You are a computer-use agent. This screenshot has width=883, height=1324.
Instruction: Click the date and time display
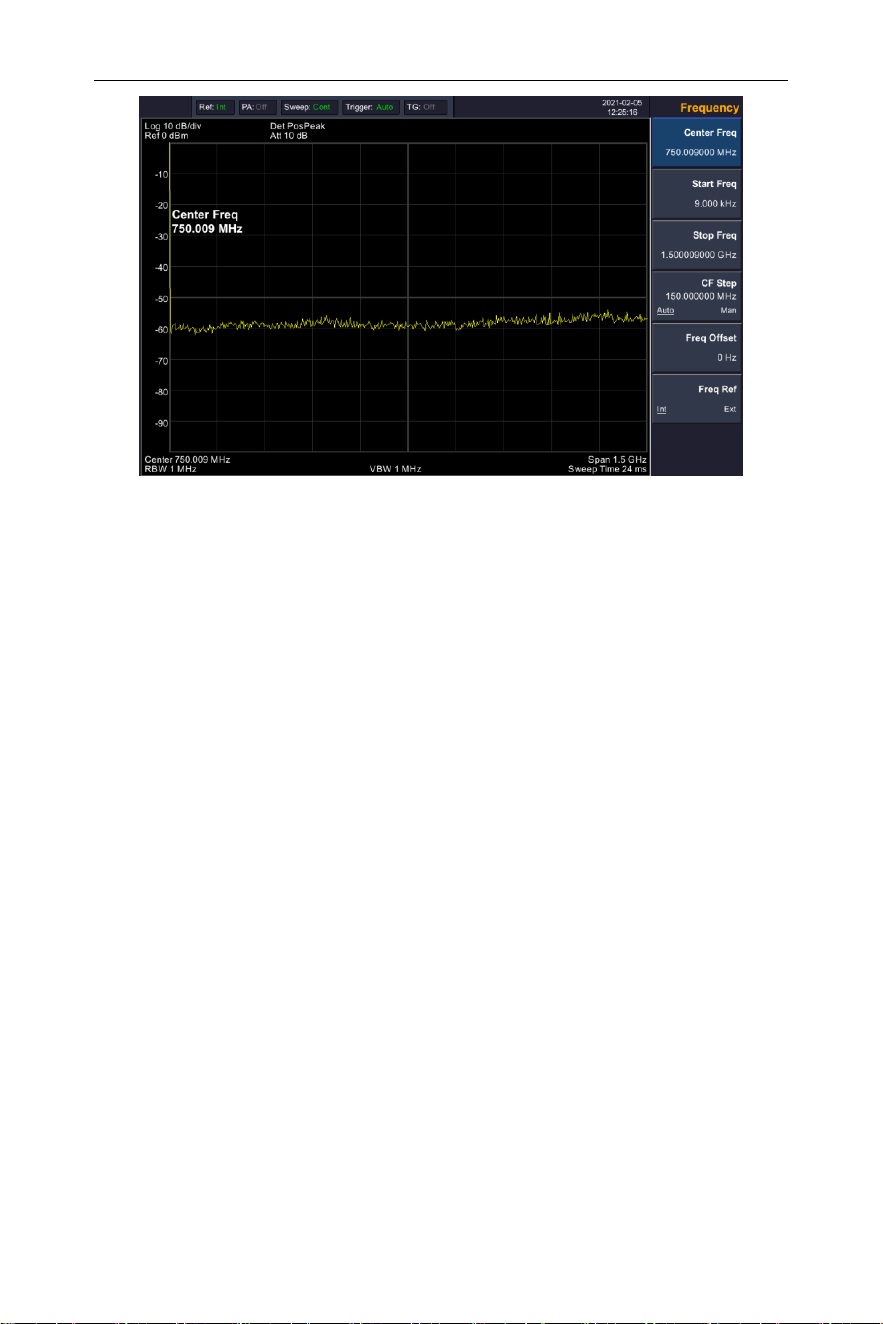621,108
